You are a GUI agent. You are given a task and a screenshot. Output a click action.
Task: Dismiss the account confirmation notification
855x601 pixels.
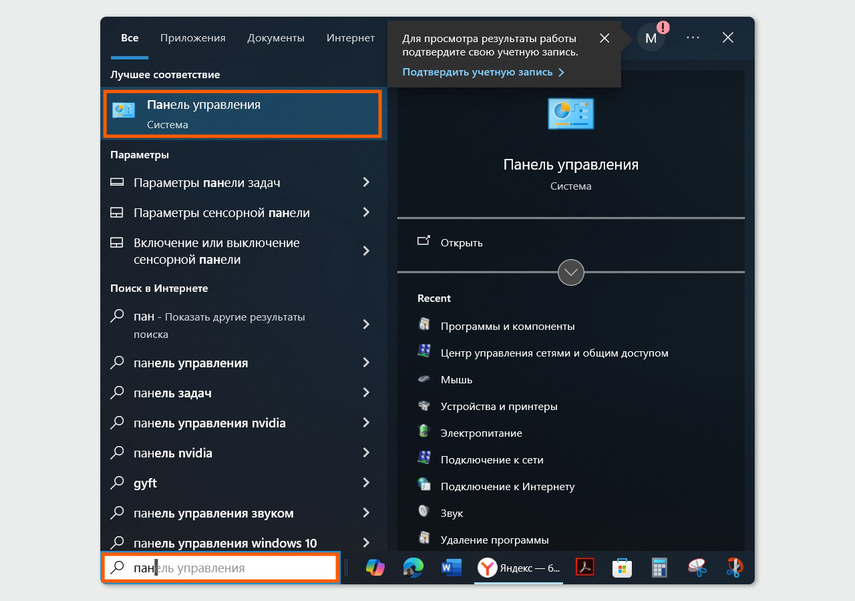coord(604,38)
